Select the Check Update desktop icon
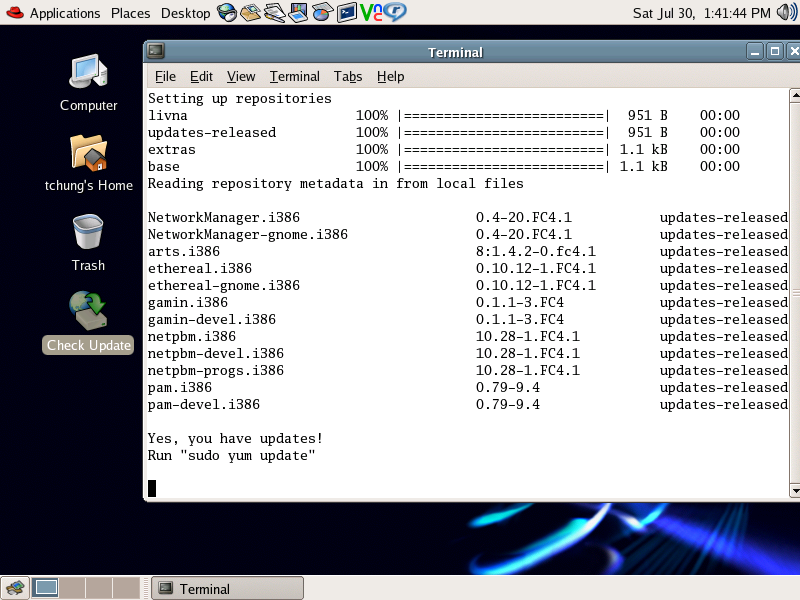Viewport: 800px width, 600px height. pos(88,322)
